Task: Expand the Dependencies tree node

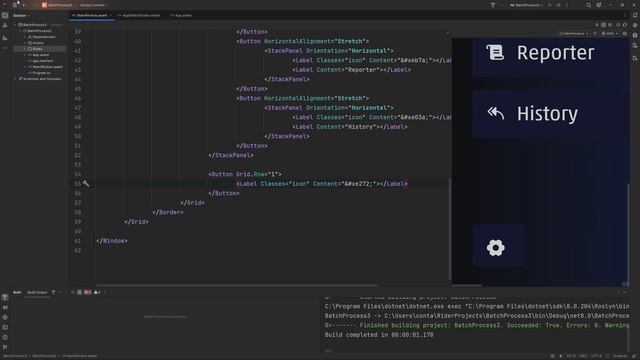Action: [x=25, y=37]
